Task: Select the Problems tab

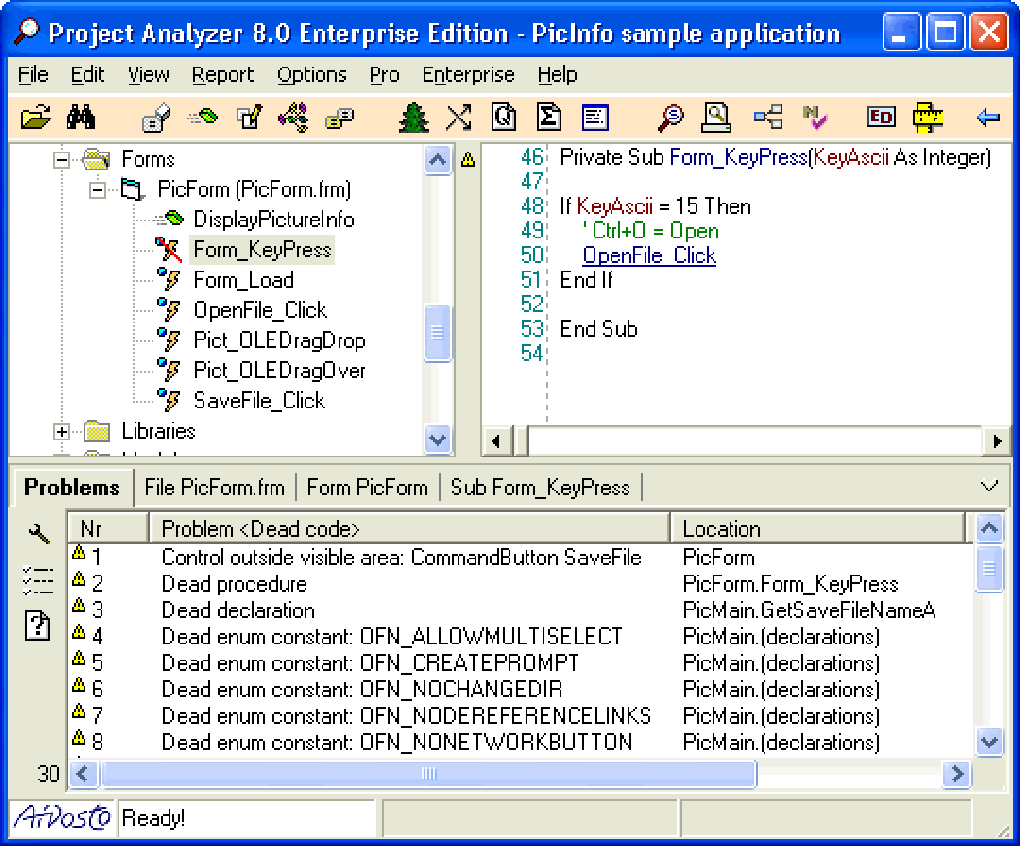Action: 72,488
